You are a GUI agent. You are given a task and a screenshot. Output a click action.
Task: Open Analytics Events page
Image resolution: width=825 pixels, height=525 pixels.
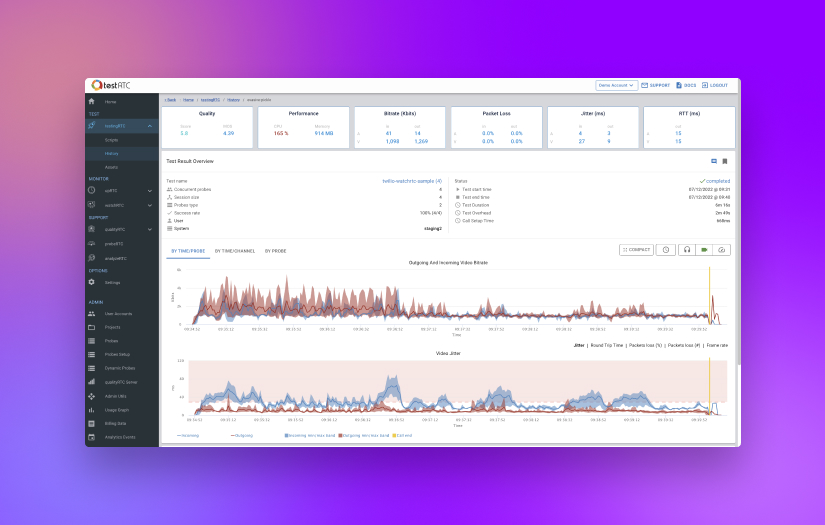(119, 437)
